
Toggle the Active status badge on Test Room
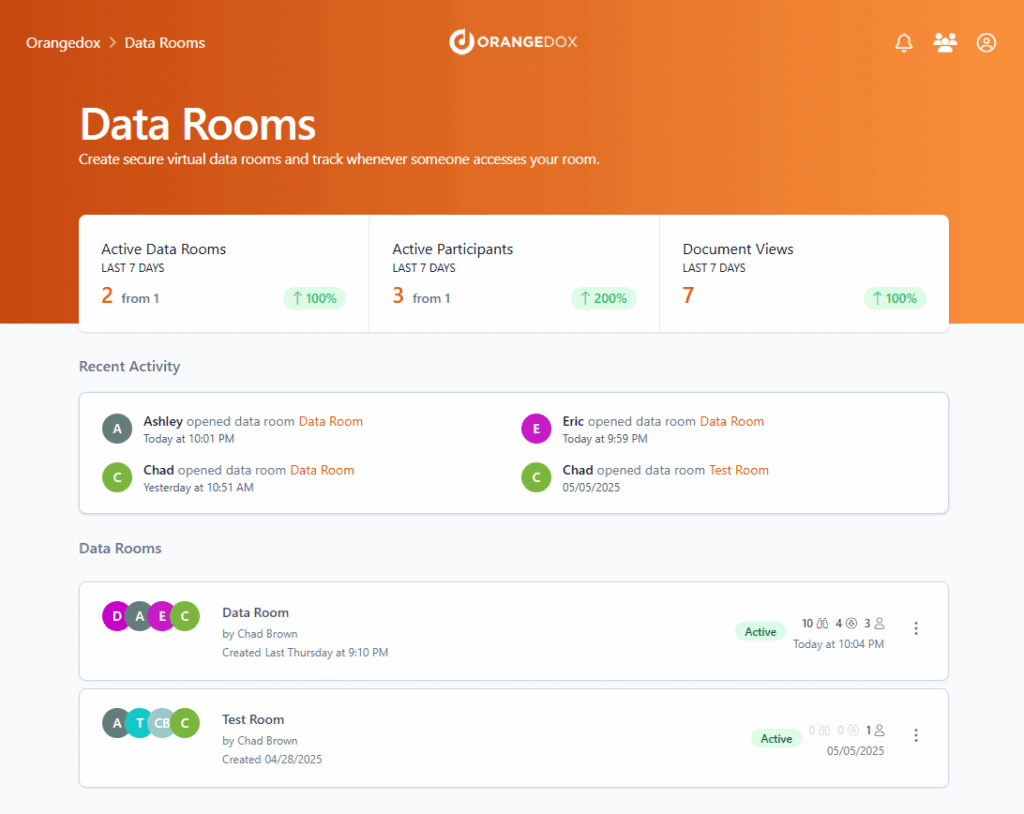click(776, 738)
